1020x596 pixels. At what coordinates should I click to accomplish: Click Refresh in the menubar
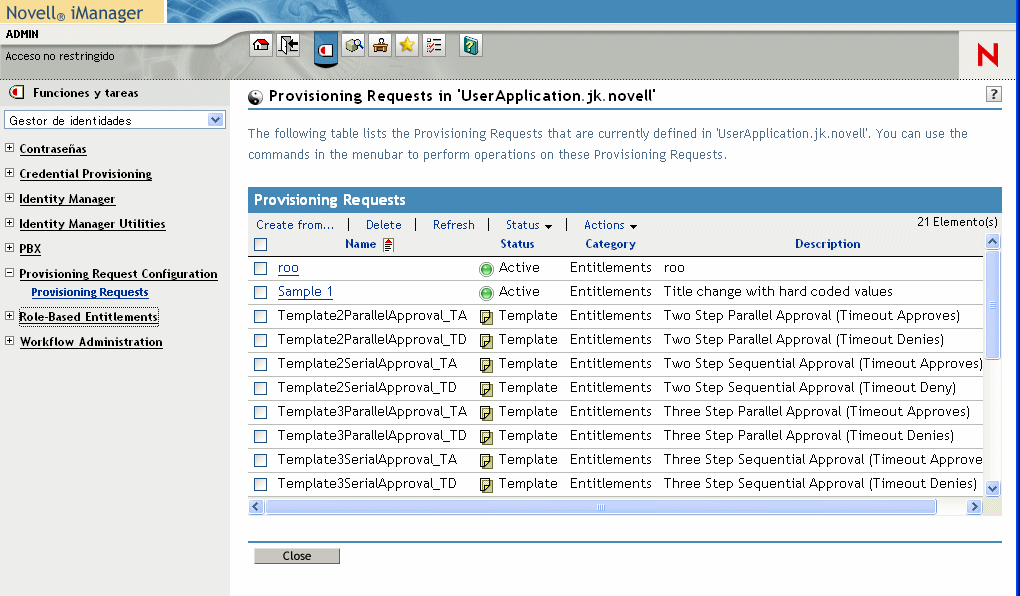tap(453, 224)
